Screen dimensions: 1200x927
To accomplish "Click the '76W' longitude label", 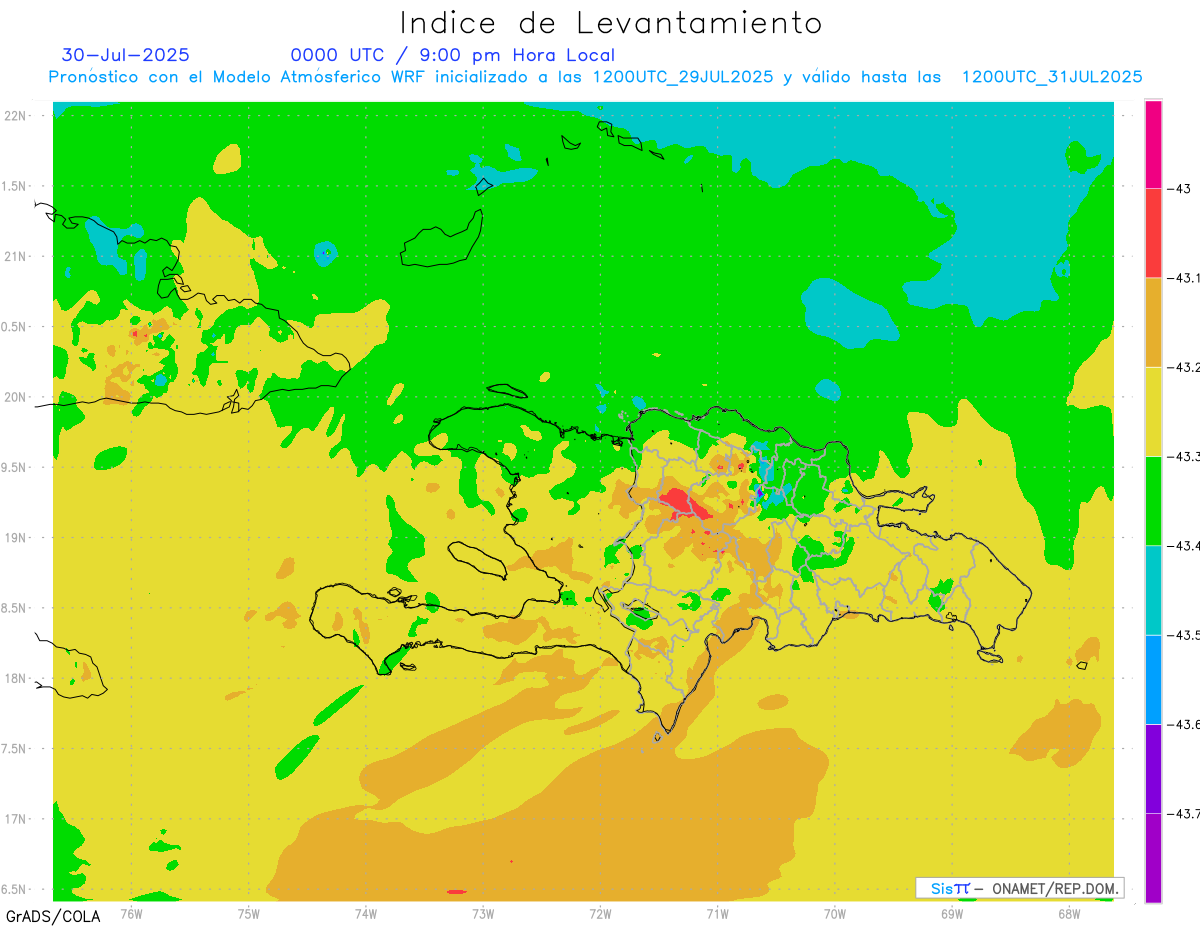I will [131, 913].
